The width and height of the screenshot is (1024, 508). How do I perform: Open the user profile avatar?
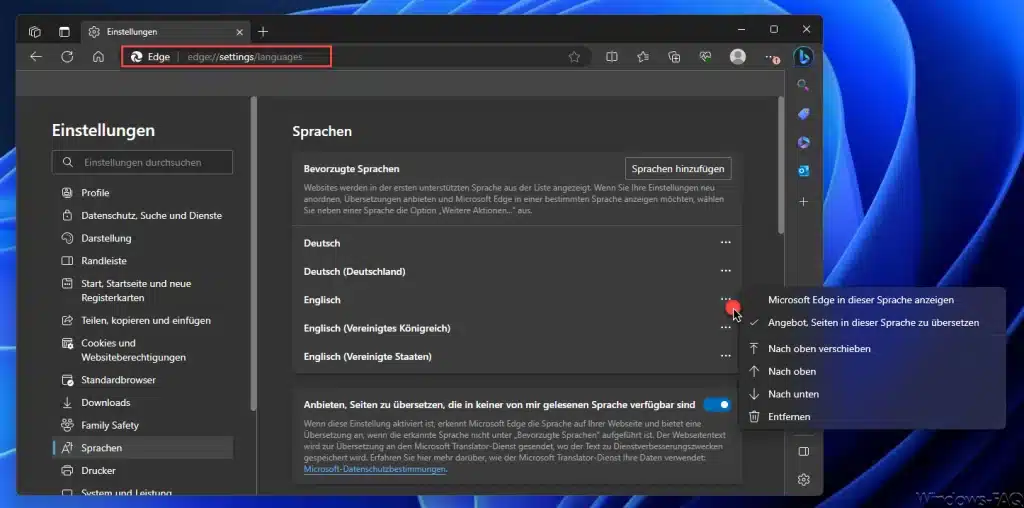click(x=738, y=57)
